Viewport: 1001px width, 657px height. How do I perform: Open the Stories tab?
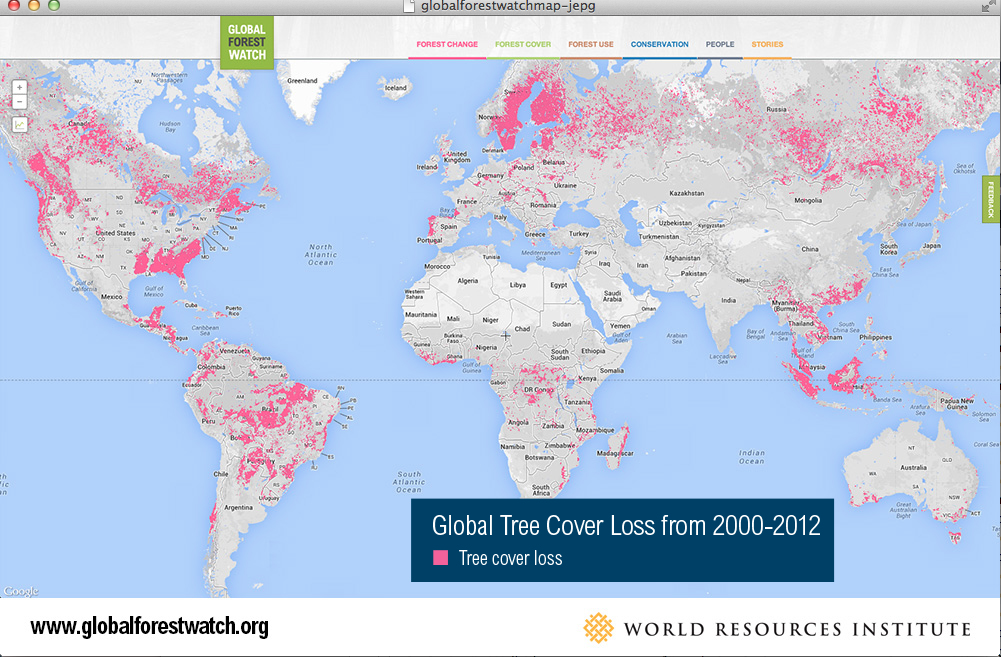(x=767, y=45)
